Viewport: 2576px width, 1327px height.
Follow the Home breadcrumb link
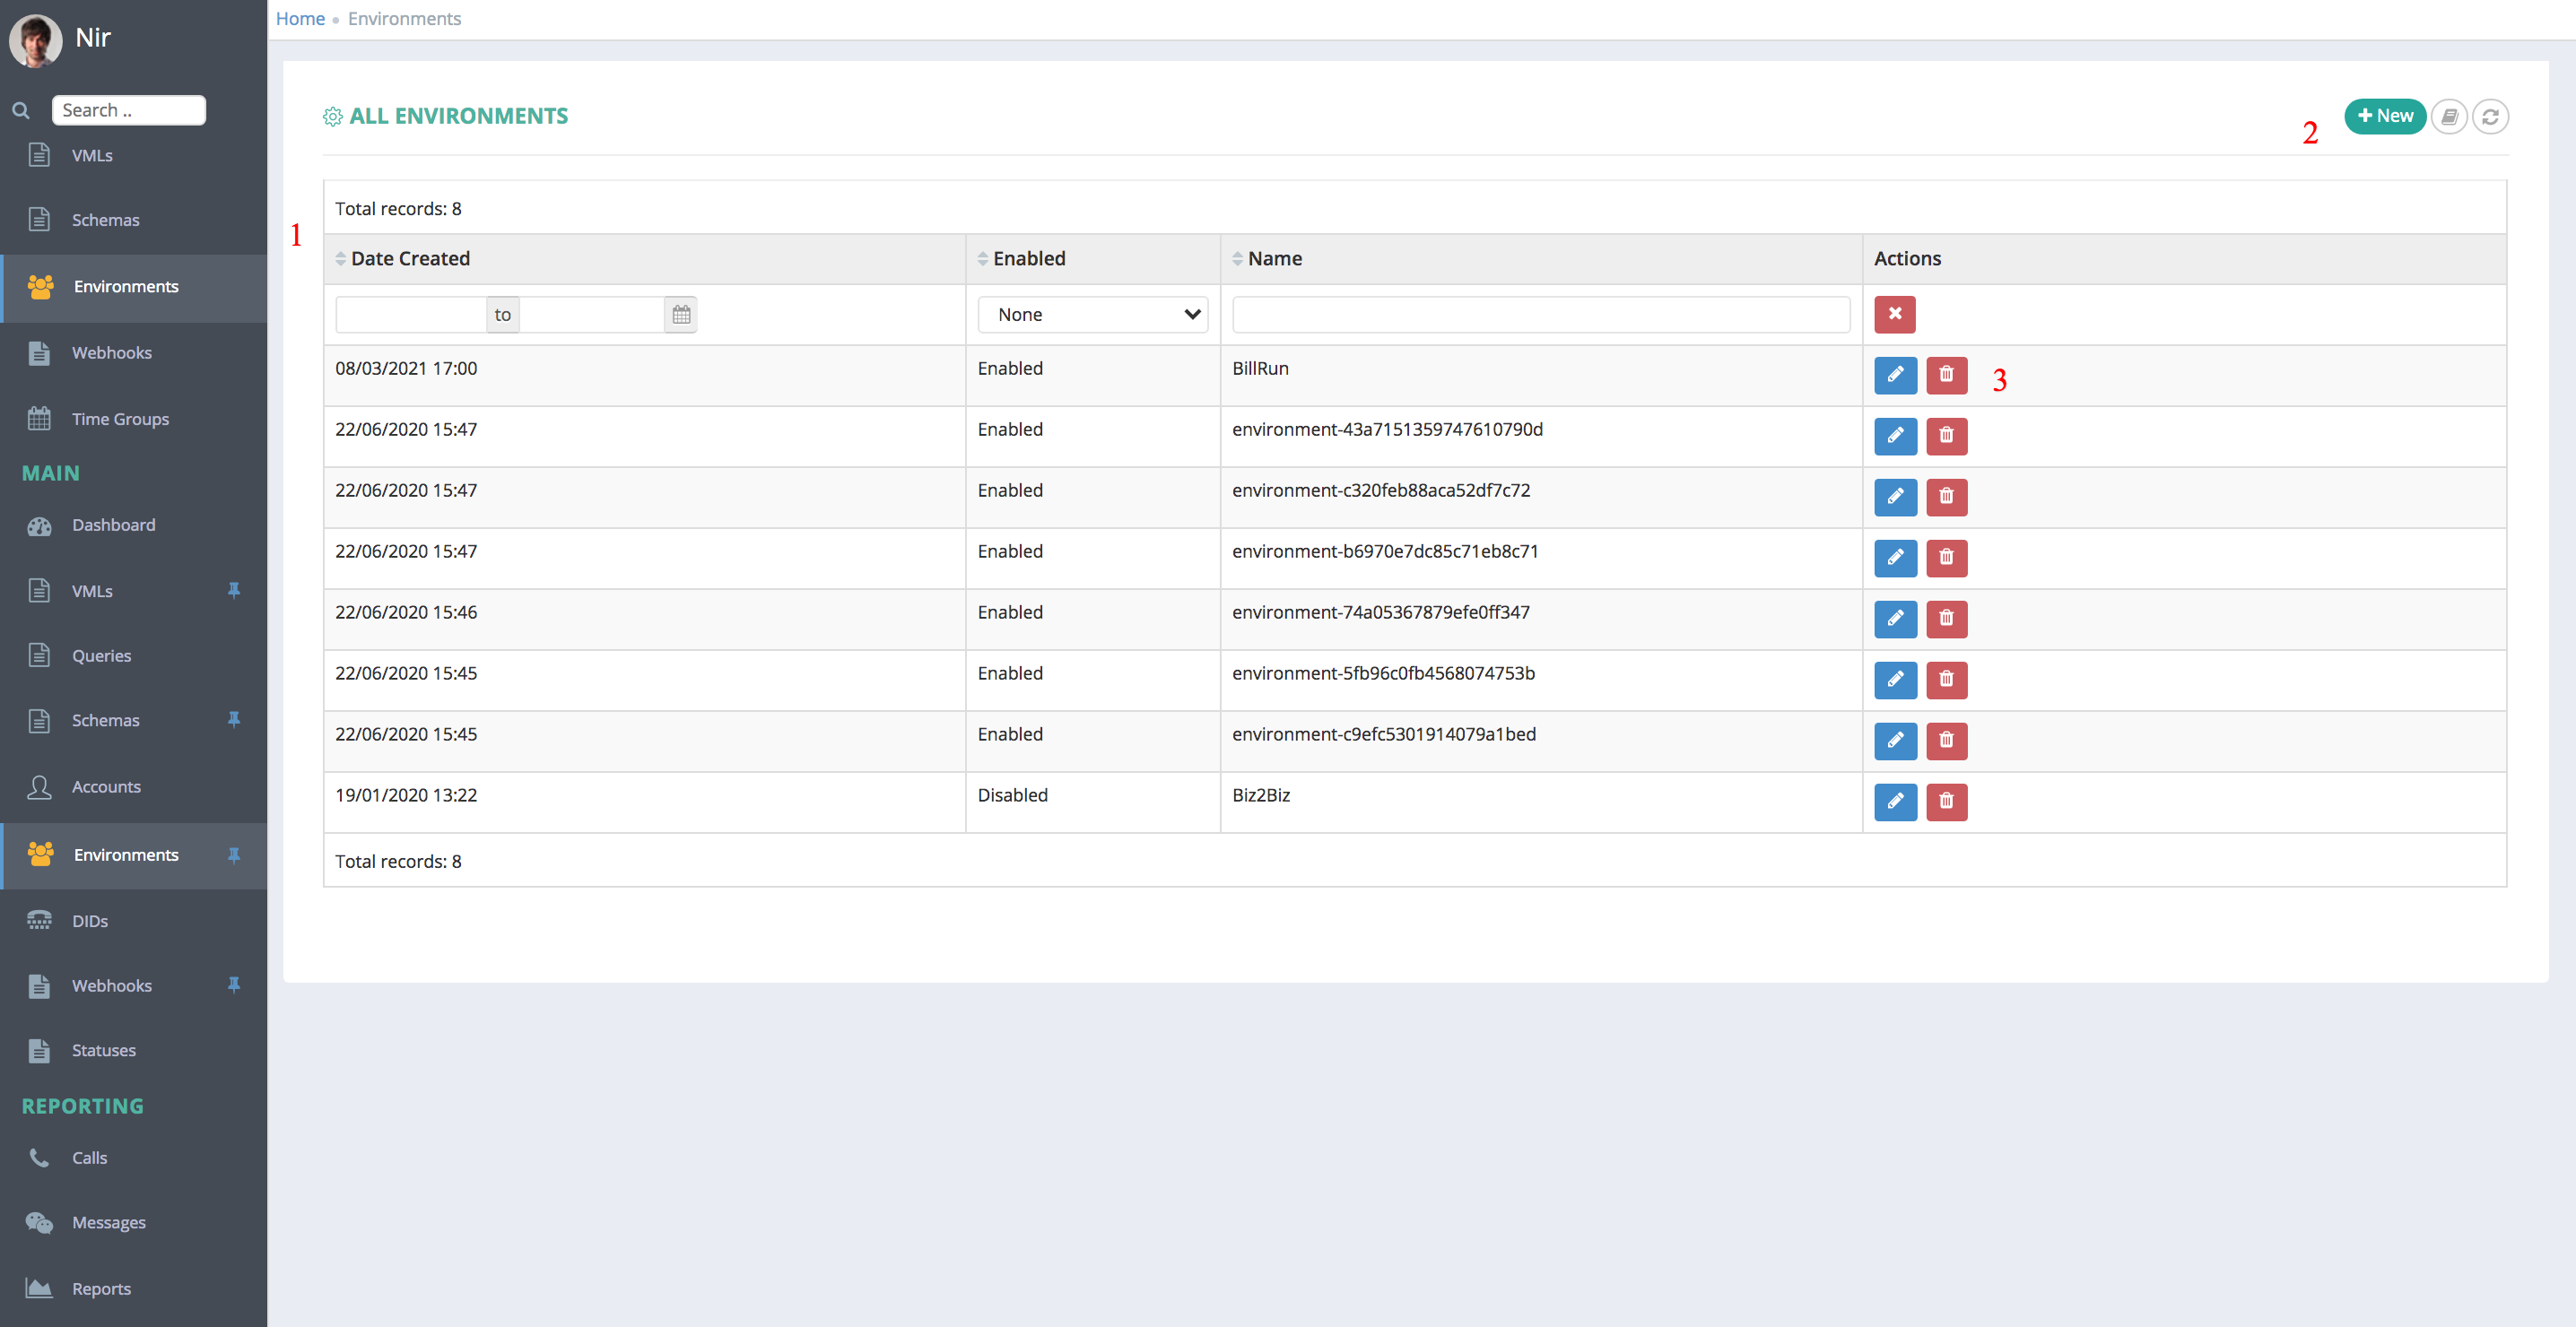click(300, 19)
